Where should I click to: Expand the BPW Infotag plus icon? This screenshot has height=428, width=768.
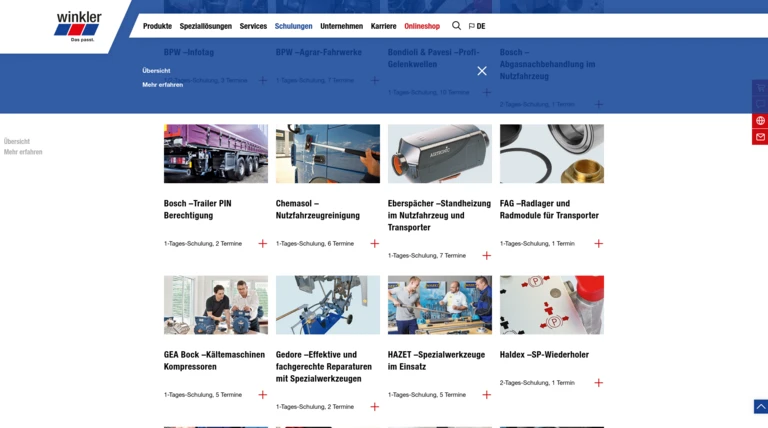tap(263, 80)
